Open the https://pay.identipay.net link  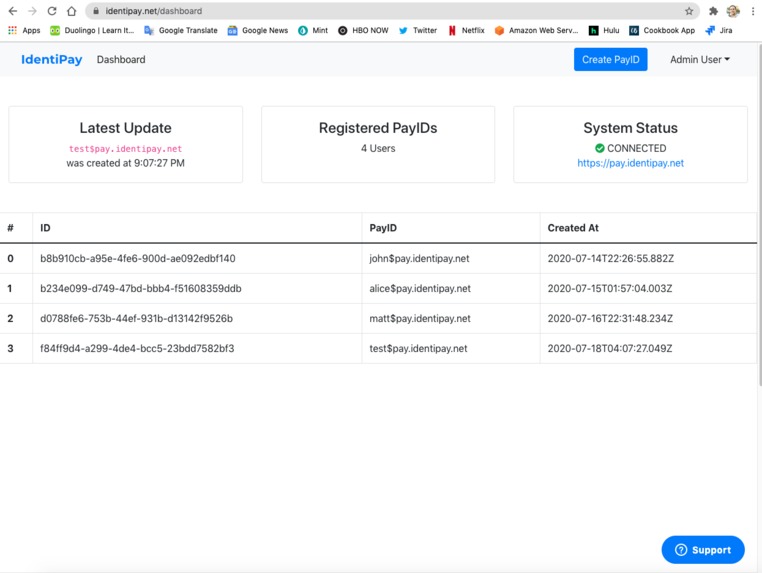630,163
